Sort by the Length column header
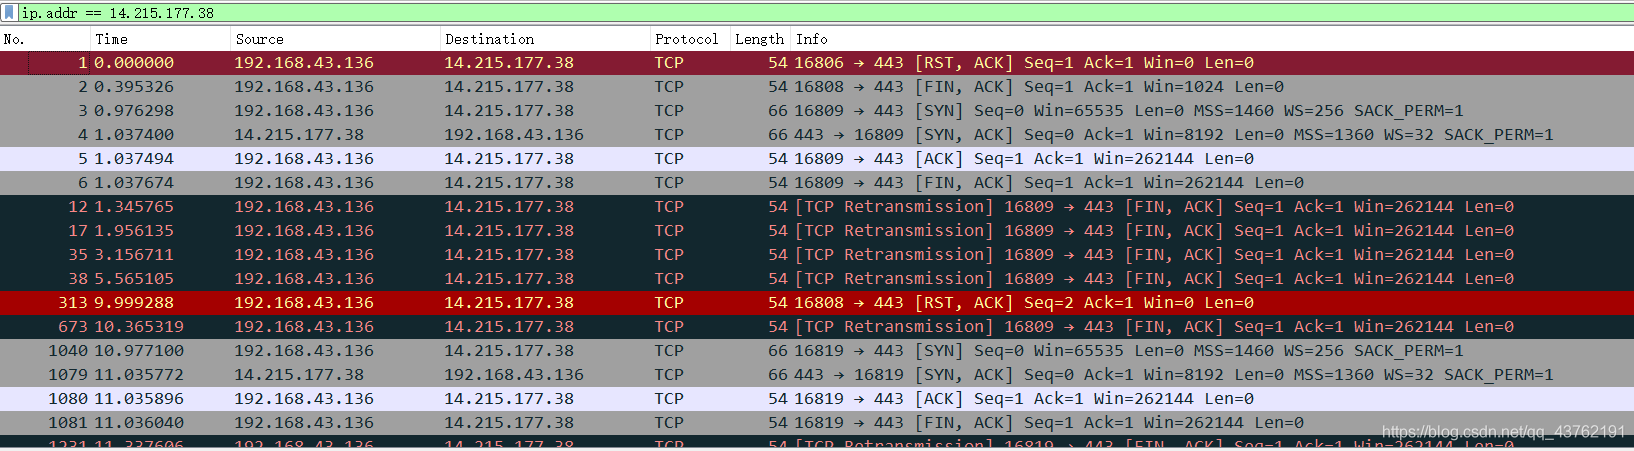 pyautogui.click(x=760, y=39)
